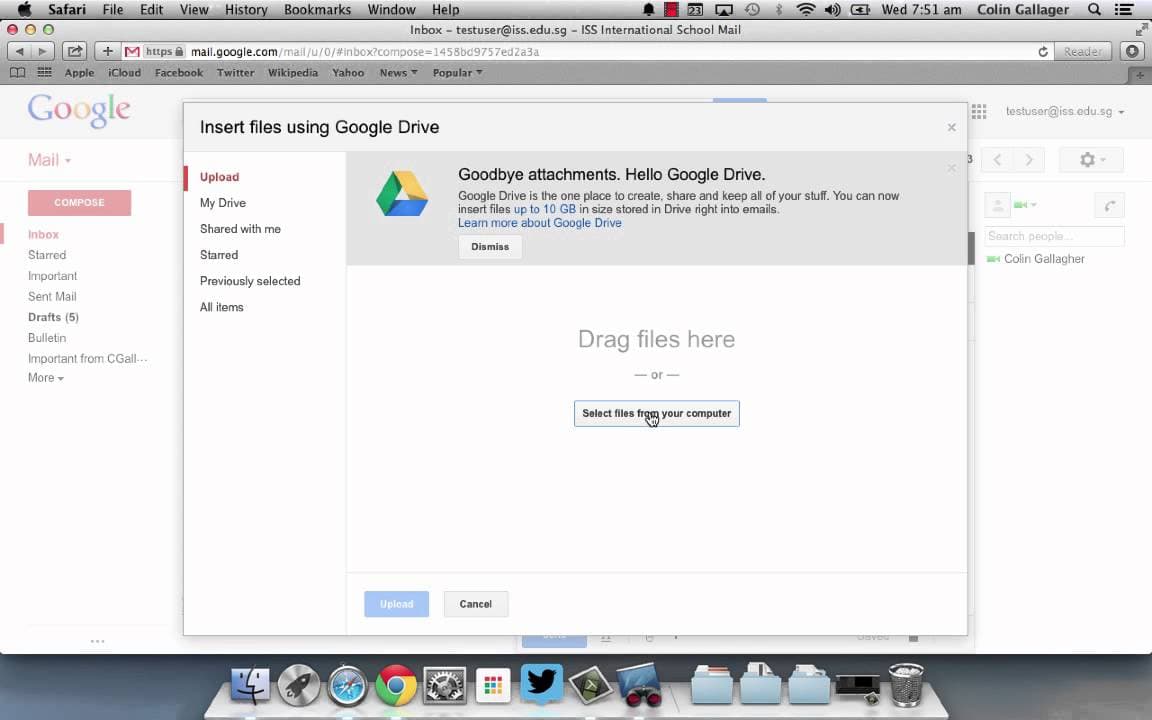Open the File menu
Viewport: 1152px width, 720px height.
(x=112, y=10)
